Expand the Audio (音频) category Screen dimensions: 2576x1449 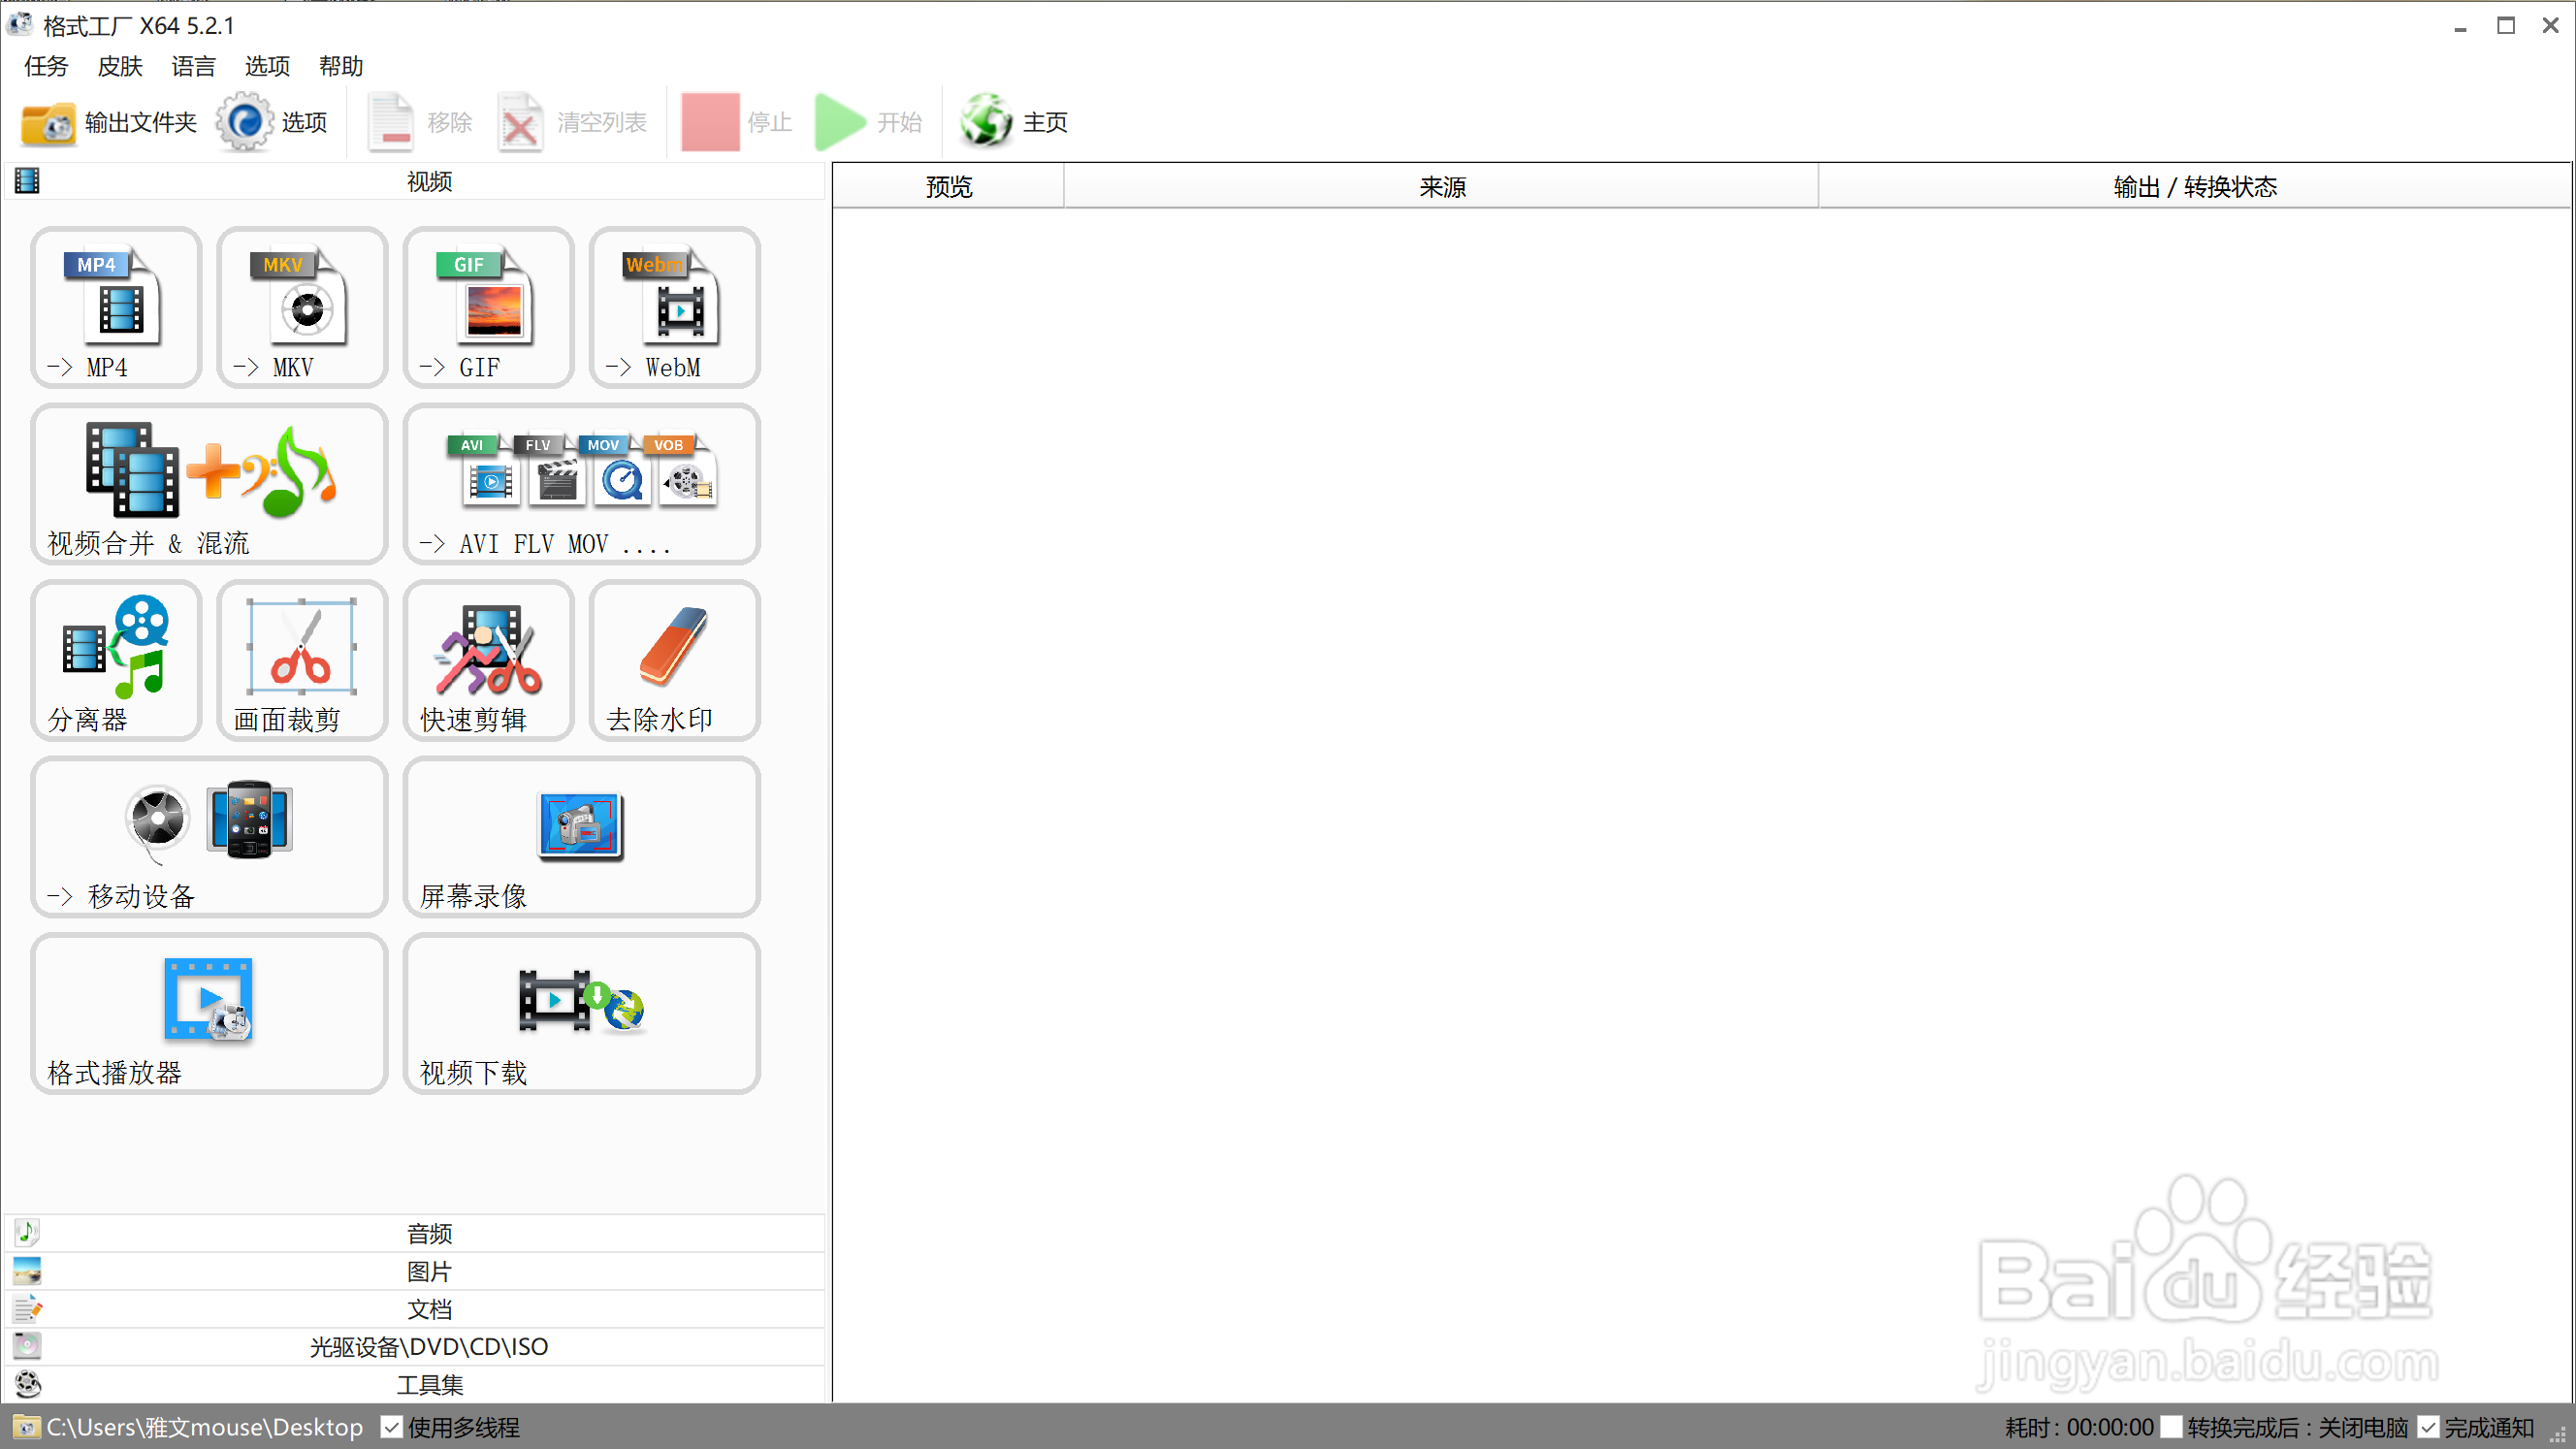tap(415, 1233)
